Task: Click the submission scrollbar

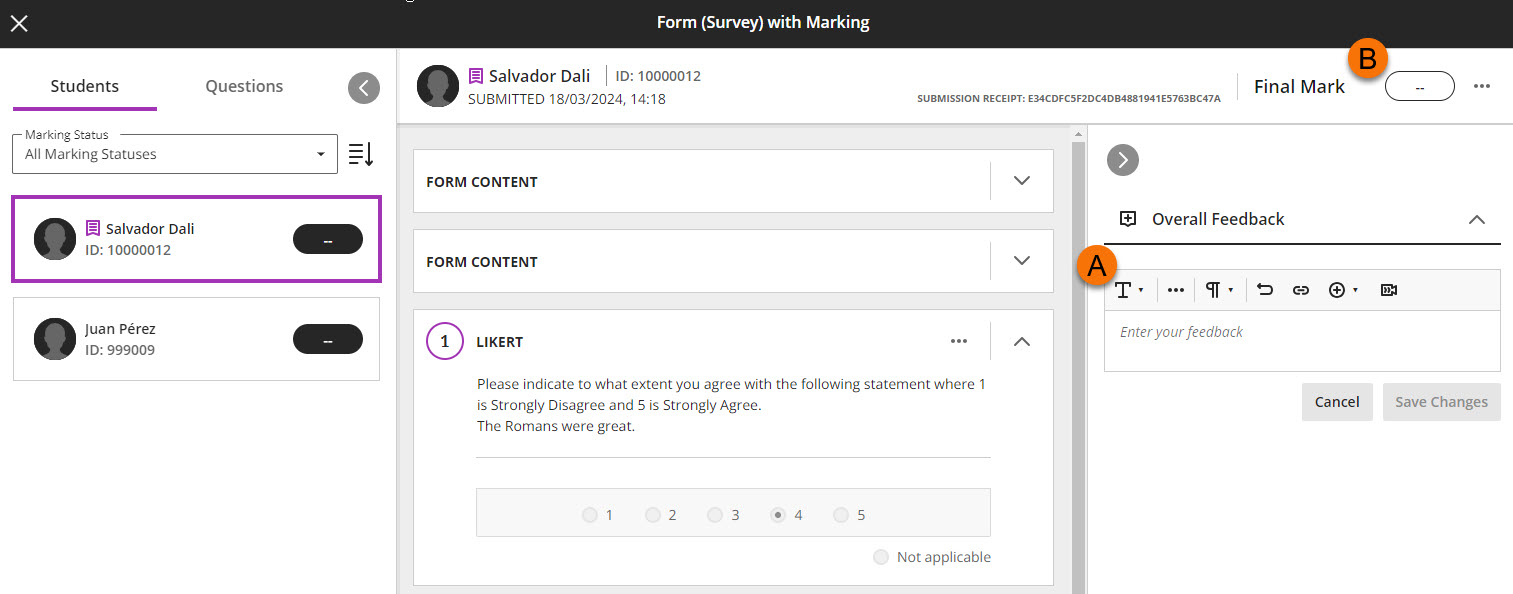Action: click(x=1077, y=360)
